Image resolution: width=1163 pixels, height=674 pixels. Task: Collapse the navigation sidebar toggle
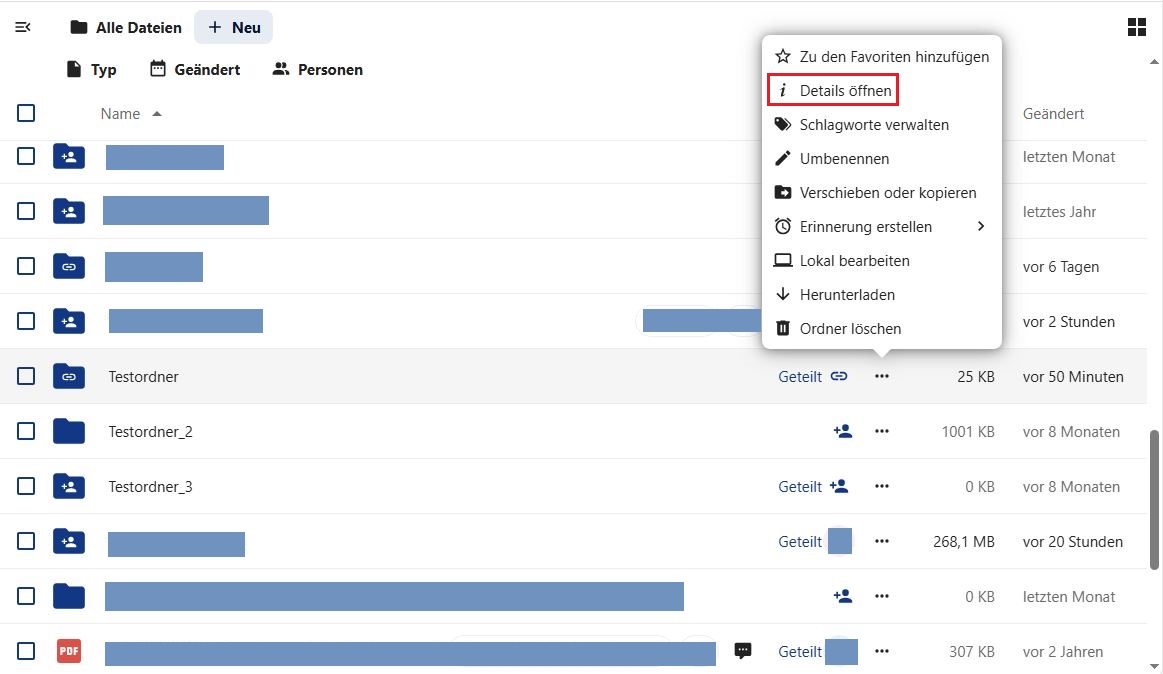click(x=23, y=27)
